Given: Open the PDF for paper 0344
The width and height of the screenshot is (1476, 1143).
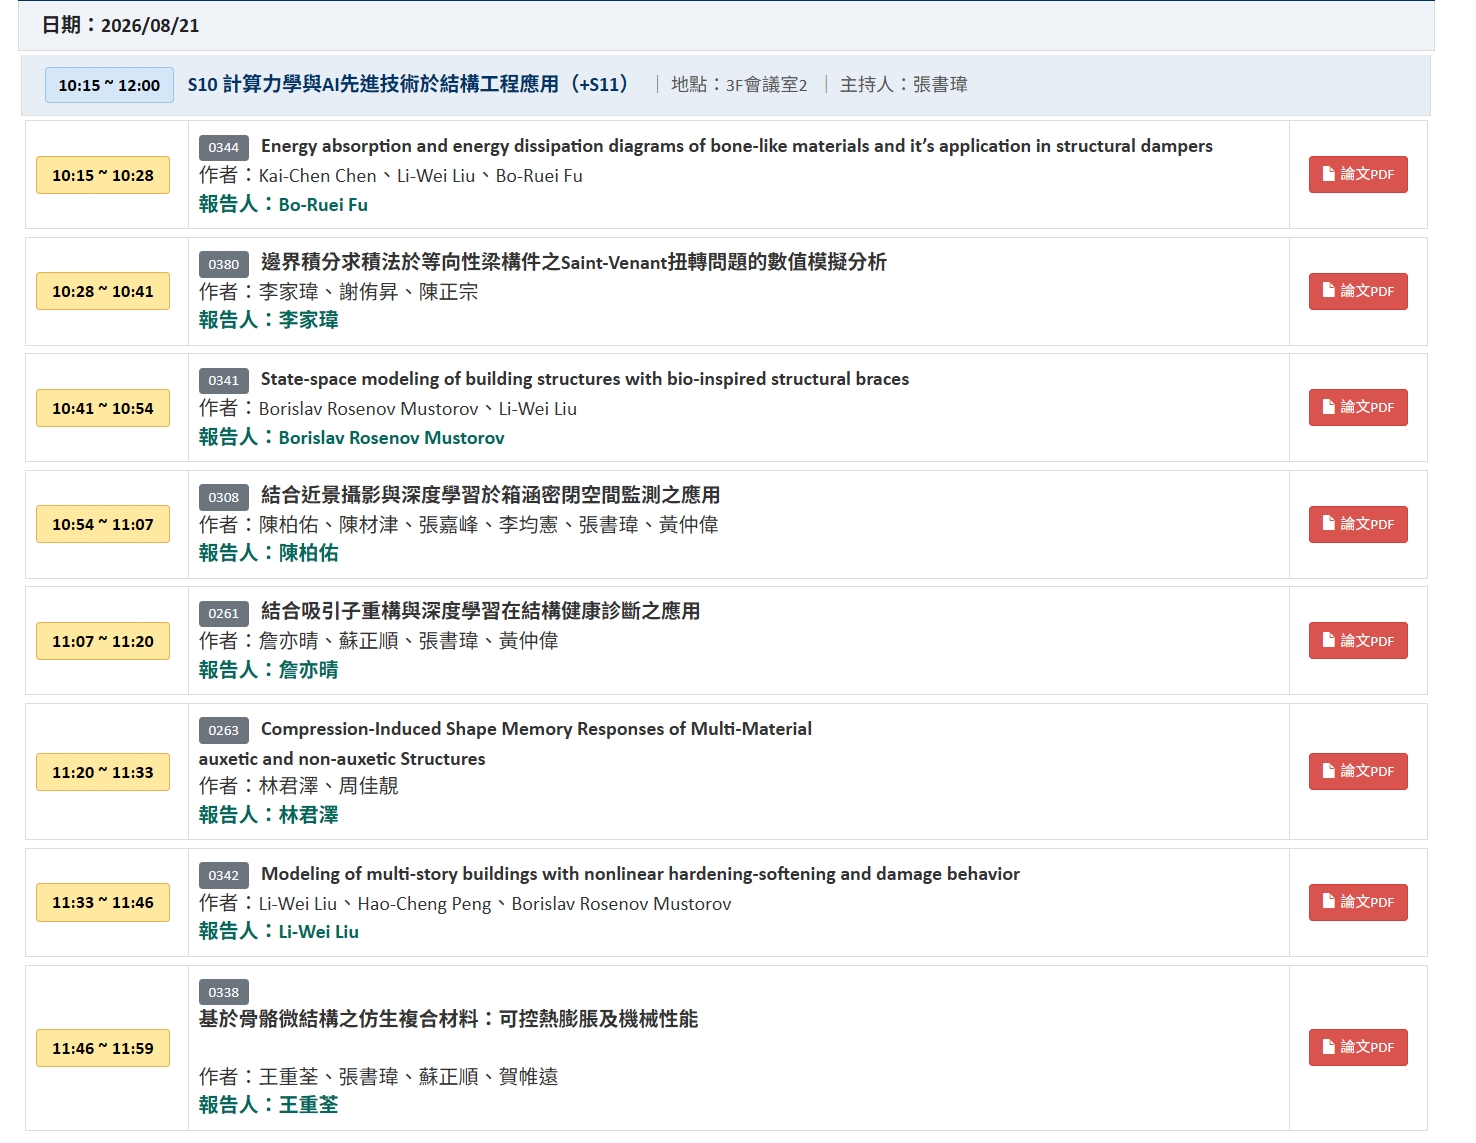Looking at the screenshot, I should click(1357, 174).
